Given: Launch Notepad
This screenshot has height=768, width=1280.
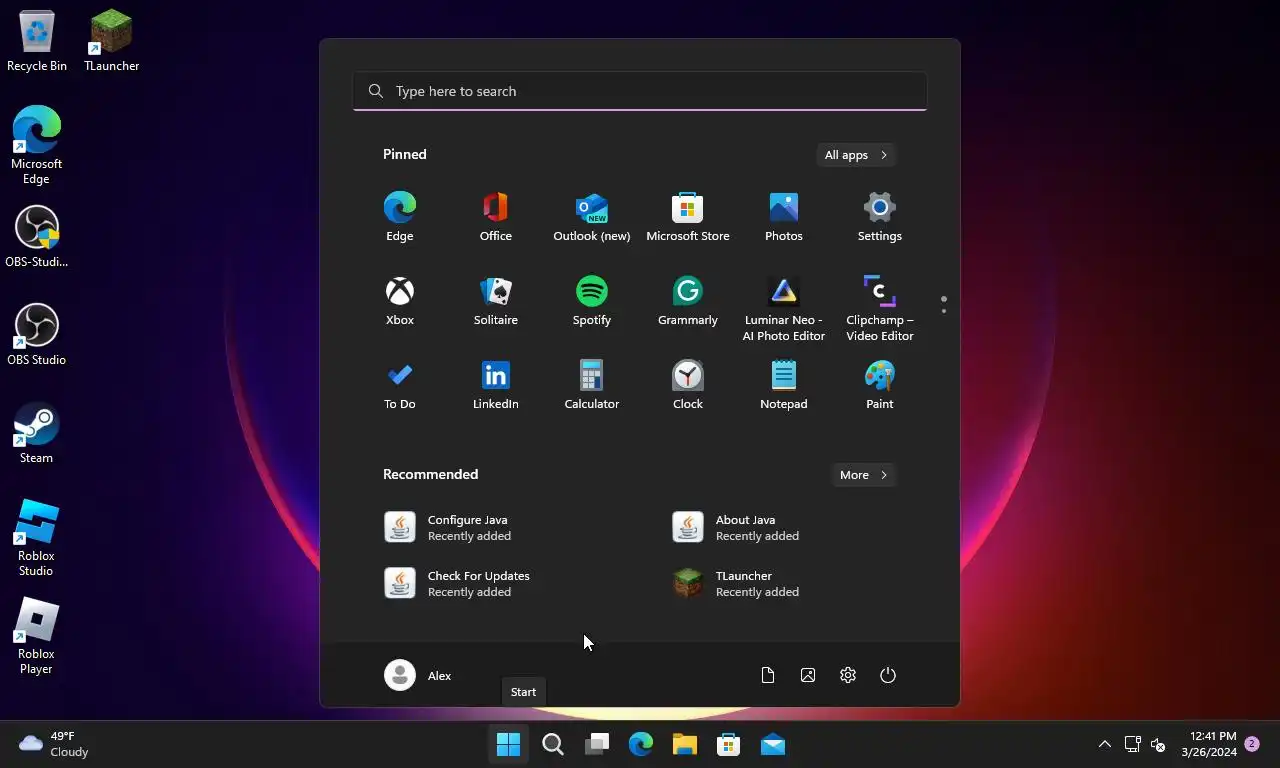Looking at the screenshot, I should click(x=783, y=385).
